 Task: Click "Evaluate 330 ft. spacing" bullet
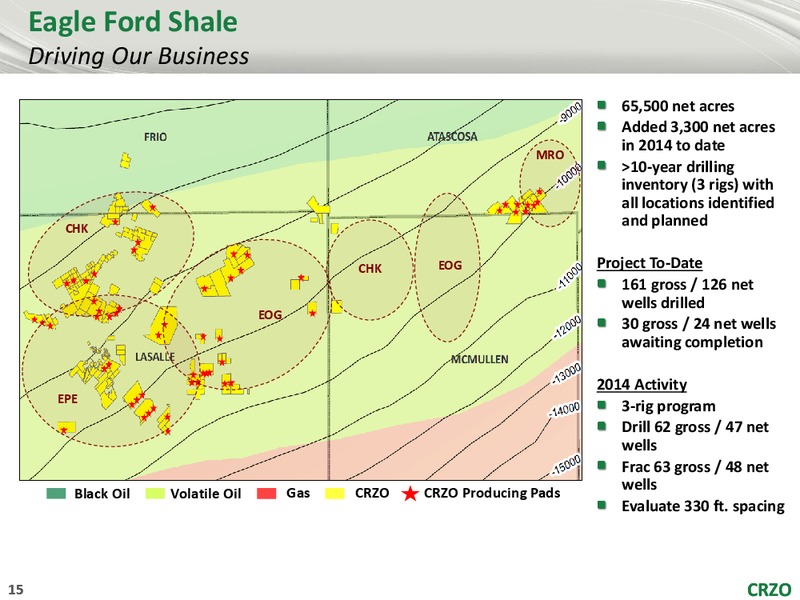tap(703, 506)
